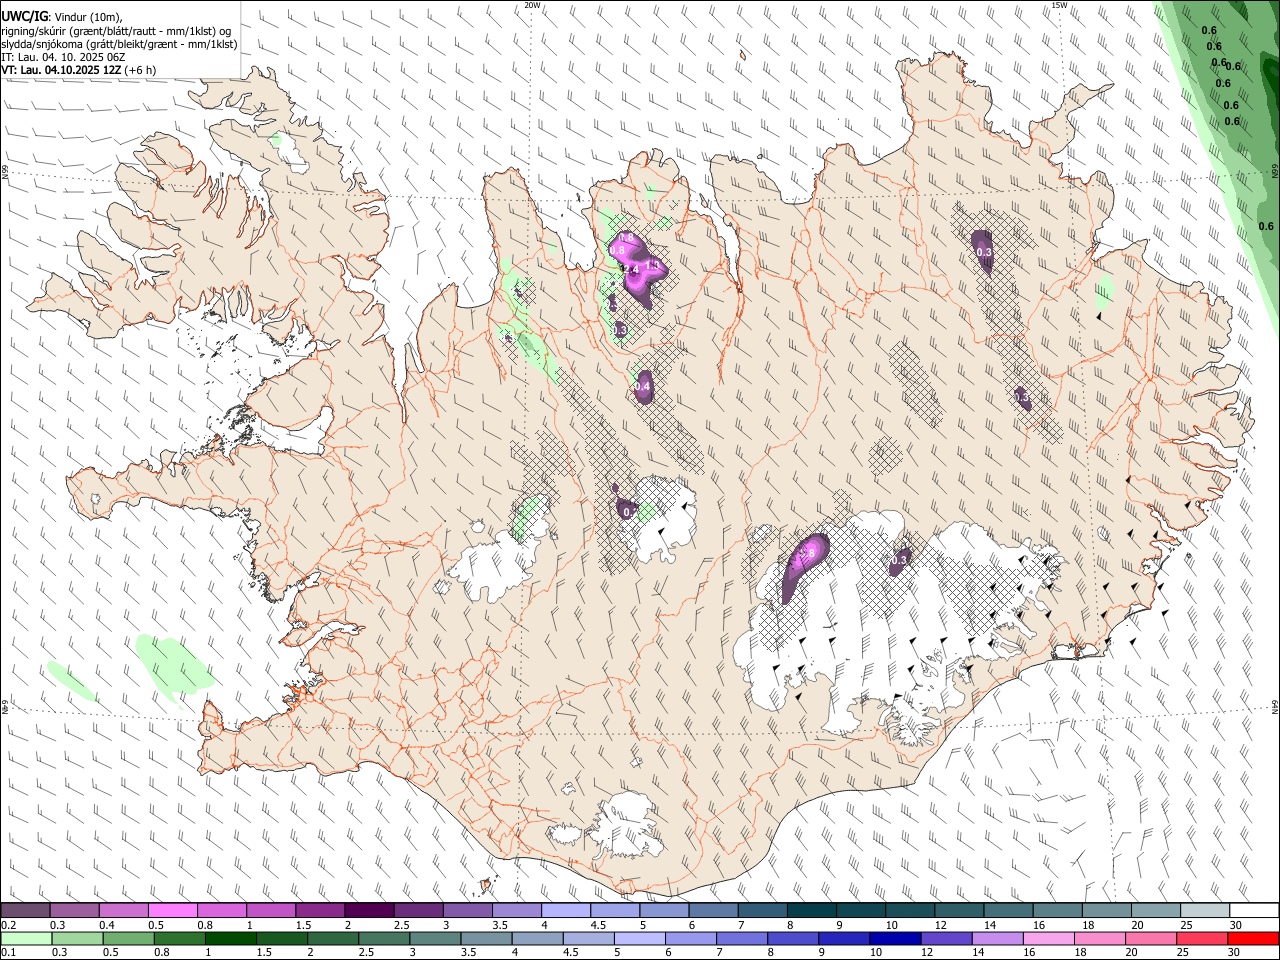Select the magenta 1.5 swatch, upper legend row
Screen dimensions: 1280x960
pyautogui.click(x=320, y=910)
